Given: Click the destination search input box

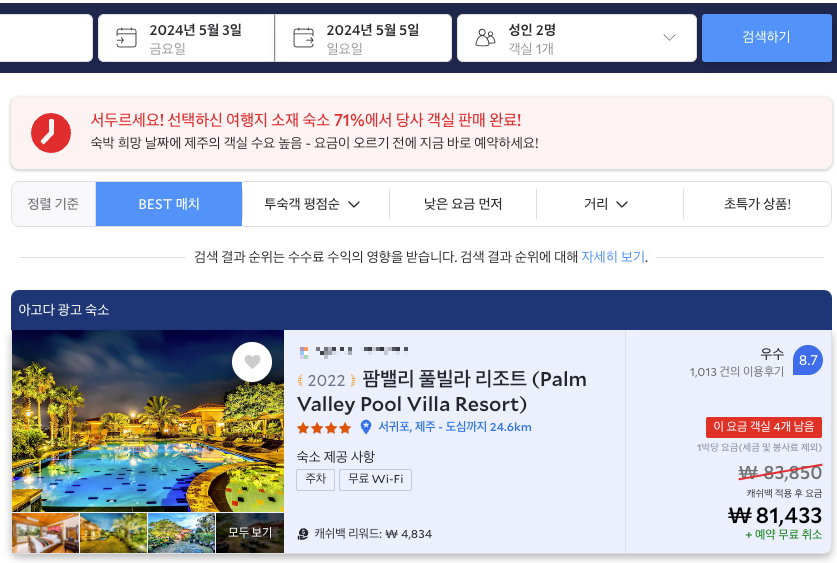Looking at the screenshot, I should coord(46,38).
